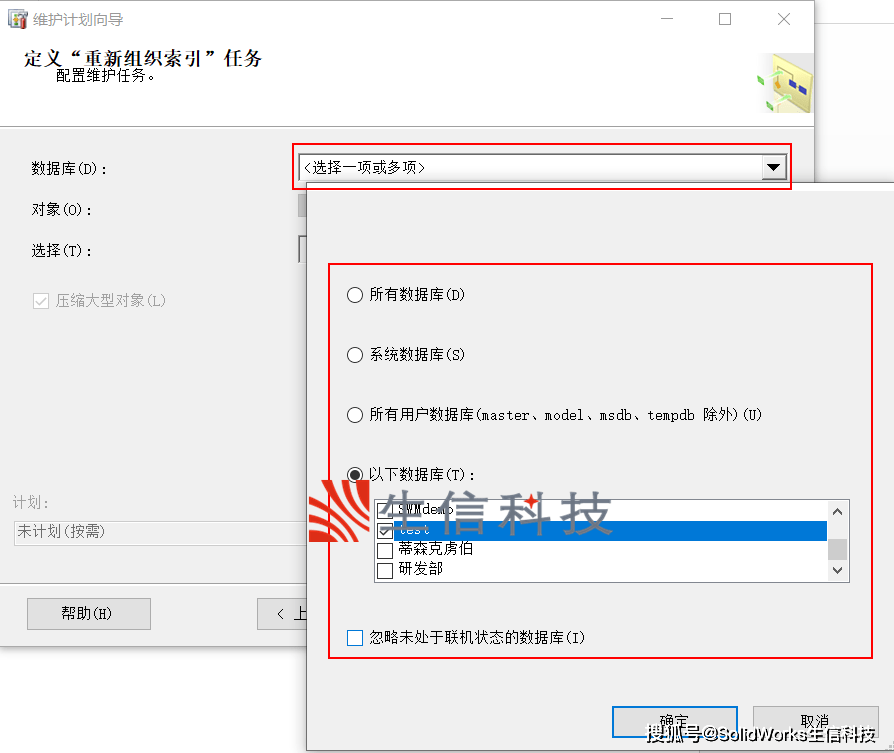The image size is (894, 753).
Task: Click the 取消 button
Action: 815,722
